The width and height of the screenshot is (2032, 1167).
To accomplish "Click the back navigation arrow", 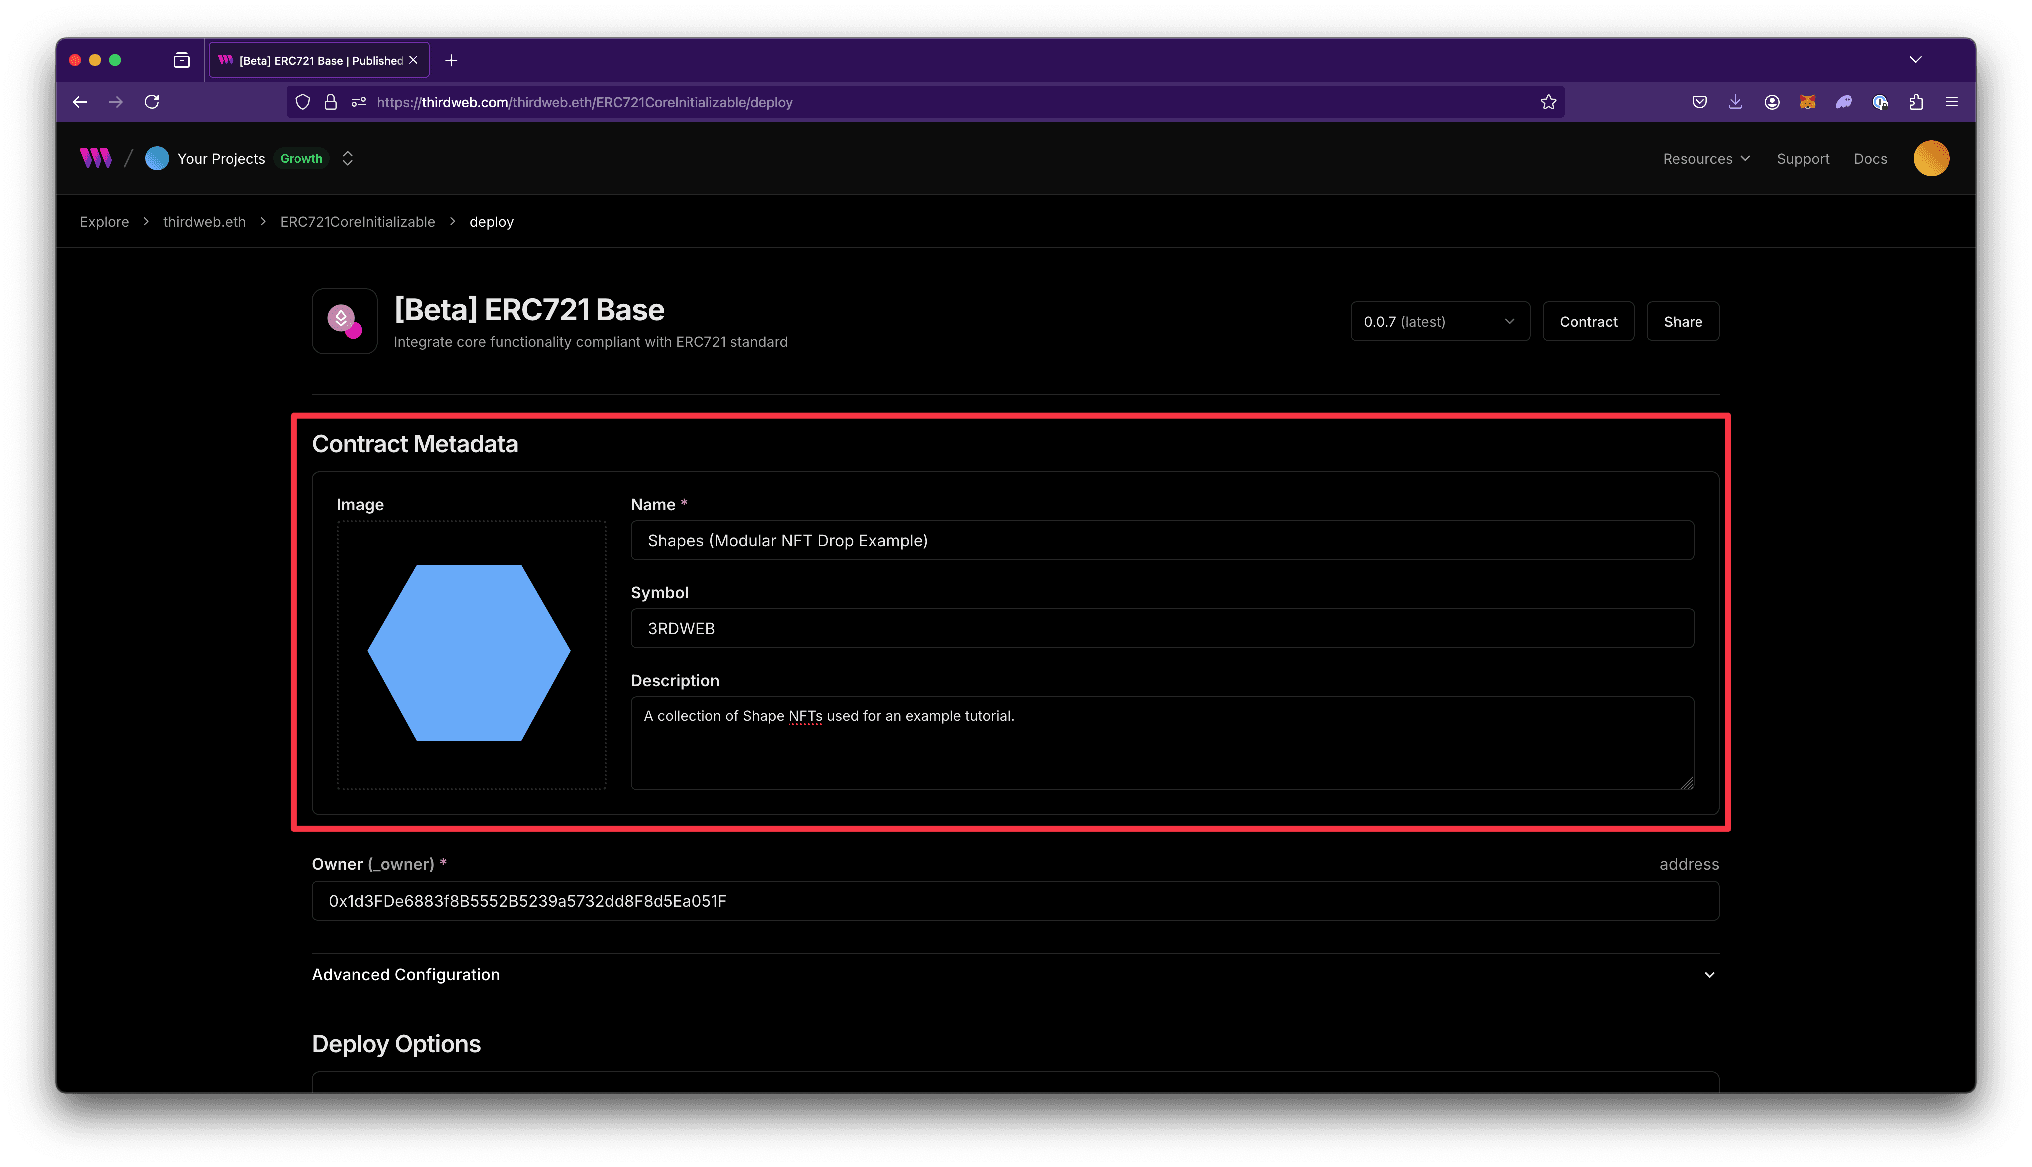I will click(x=79, y=101).
